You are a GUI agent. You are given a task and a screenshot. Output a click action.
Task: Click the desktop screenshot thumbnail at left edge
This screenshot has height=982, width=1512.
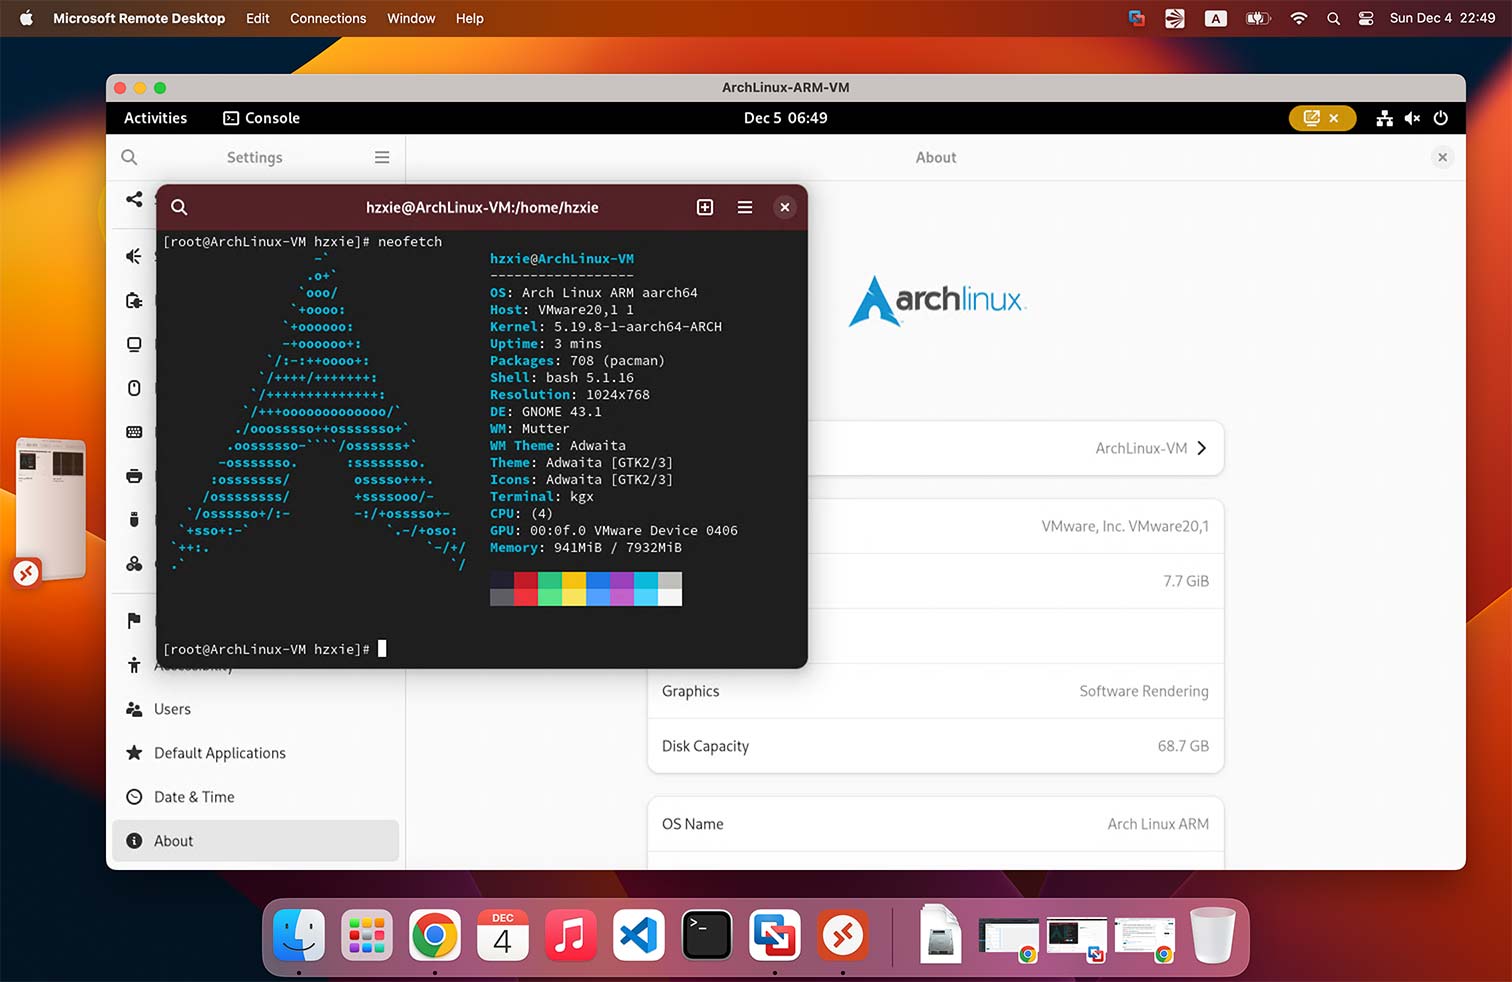(x=51, y=508)
